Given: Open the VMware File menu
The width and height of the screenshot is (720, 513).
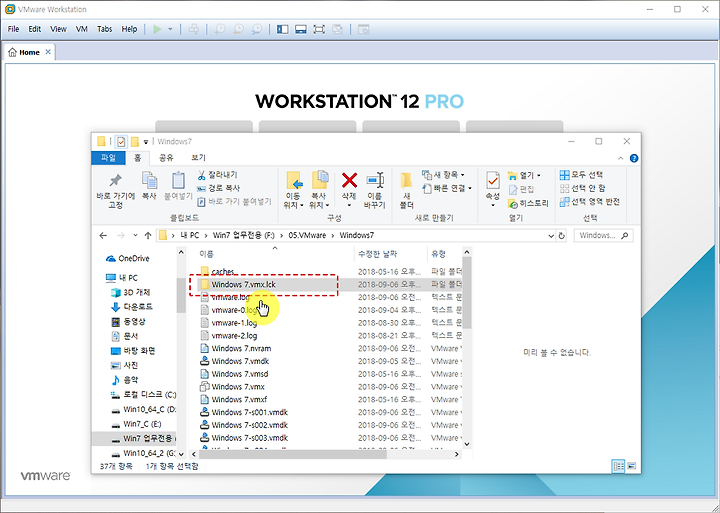Looking at the screenshot, I should 13,29.
